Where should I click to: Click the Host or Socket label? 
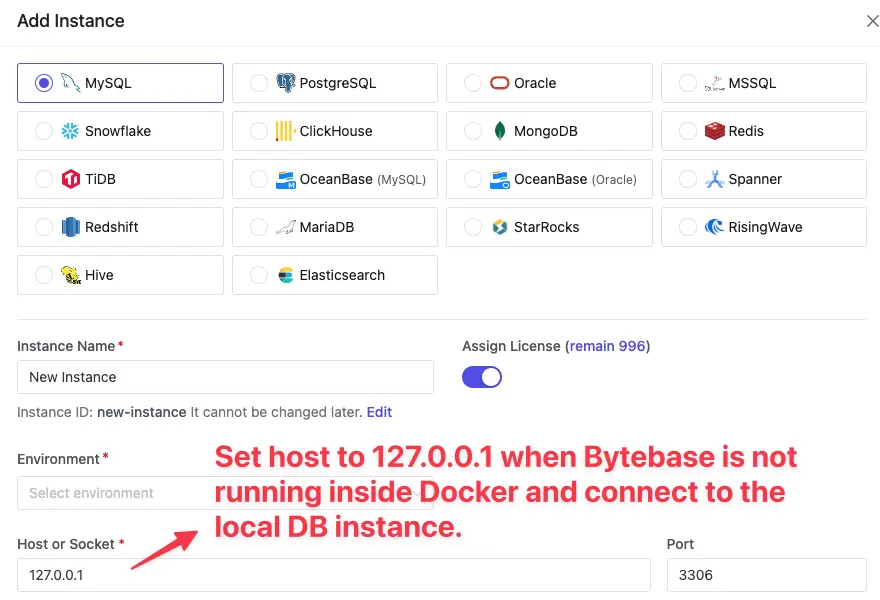coord(66,544)
